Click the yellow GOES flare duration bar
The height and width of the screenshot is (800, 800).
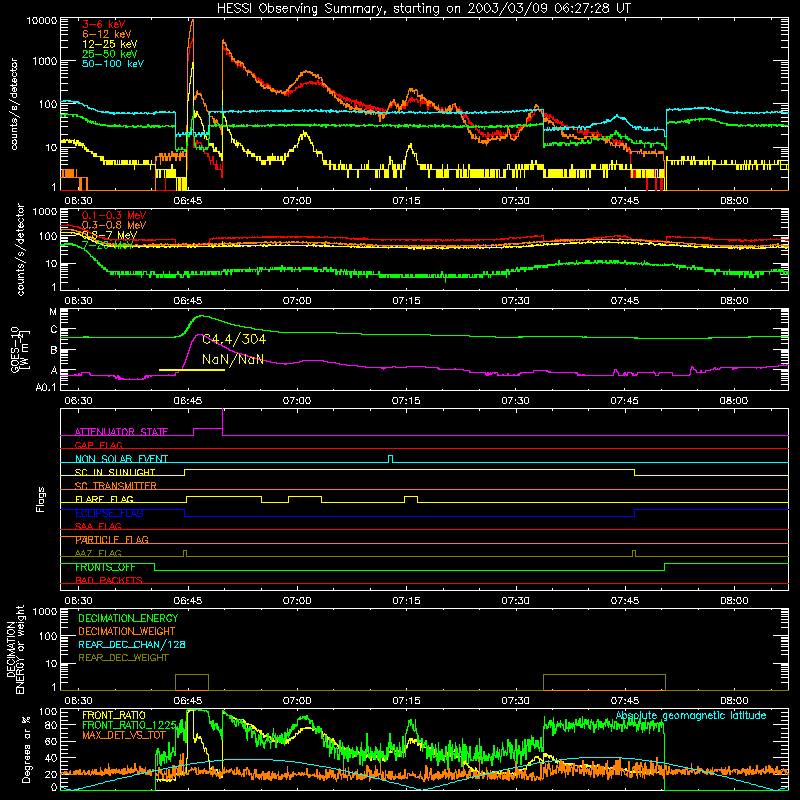click(x=192, y=370)
